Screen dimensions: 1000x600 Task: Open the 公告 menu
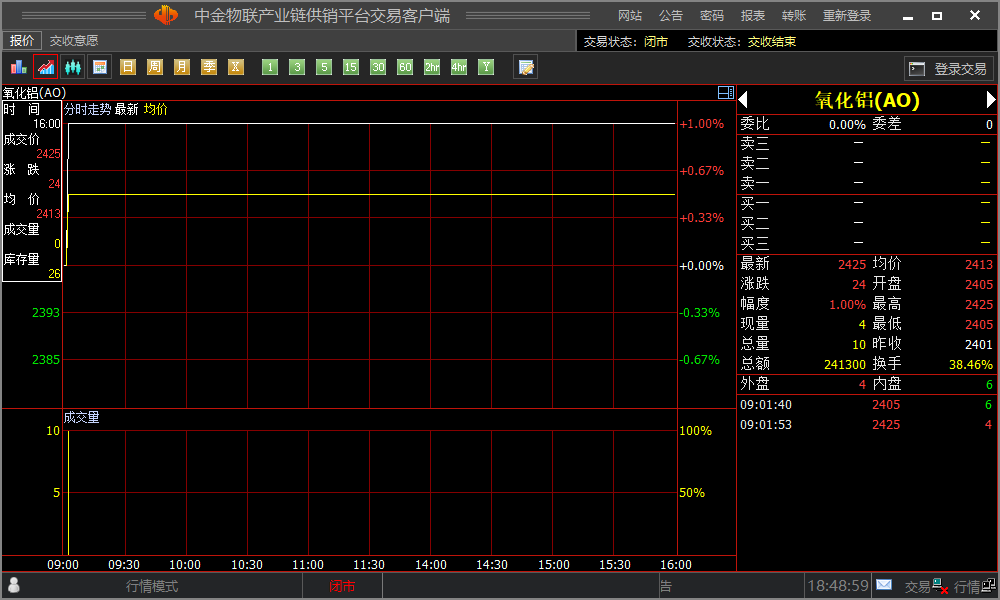coord(671,15)
